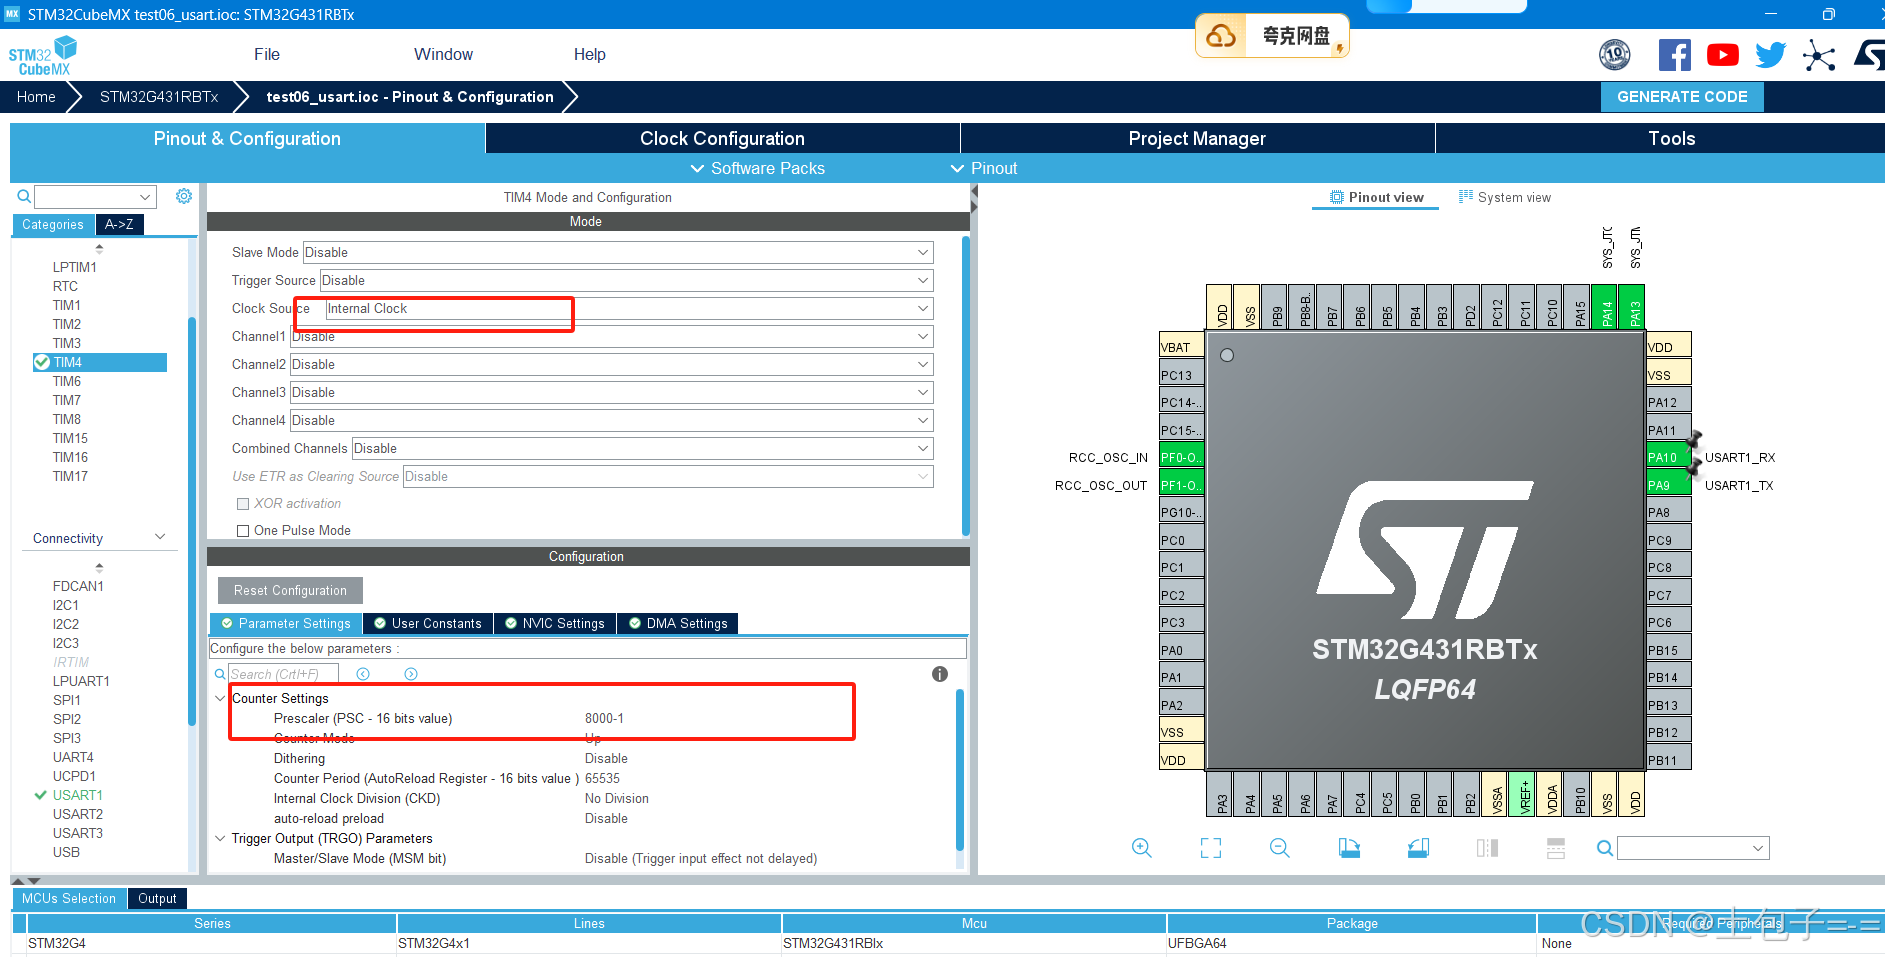Image resolution: width=1885 pixels, height=957 pixels.
Task: Open the Facebook icon link
Action: point(1674,55)
